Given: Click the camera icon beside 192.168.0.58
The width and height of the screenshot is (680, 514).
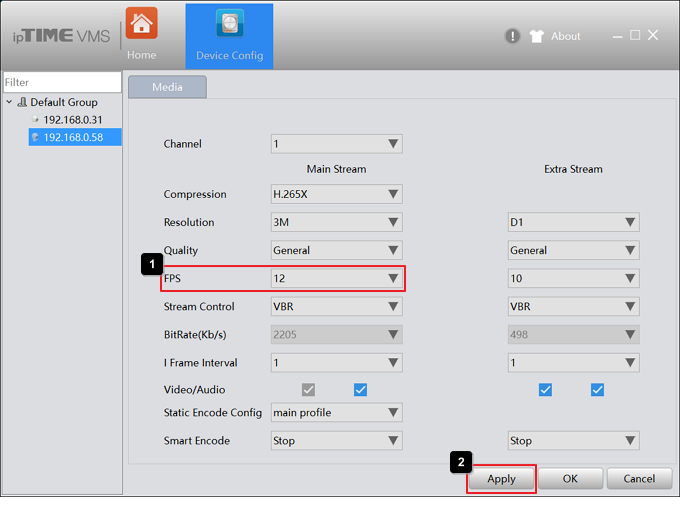Looking at the screenshot, I should [36, 138].
